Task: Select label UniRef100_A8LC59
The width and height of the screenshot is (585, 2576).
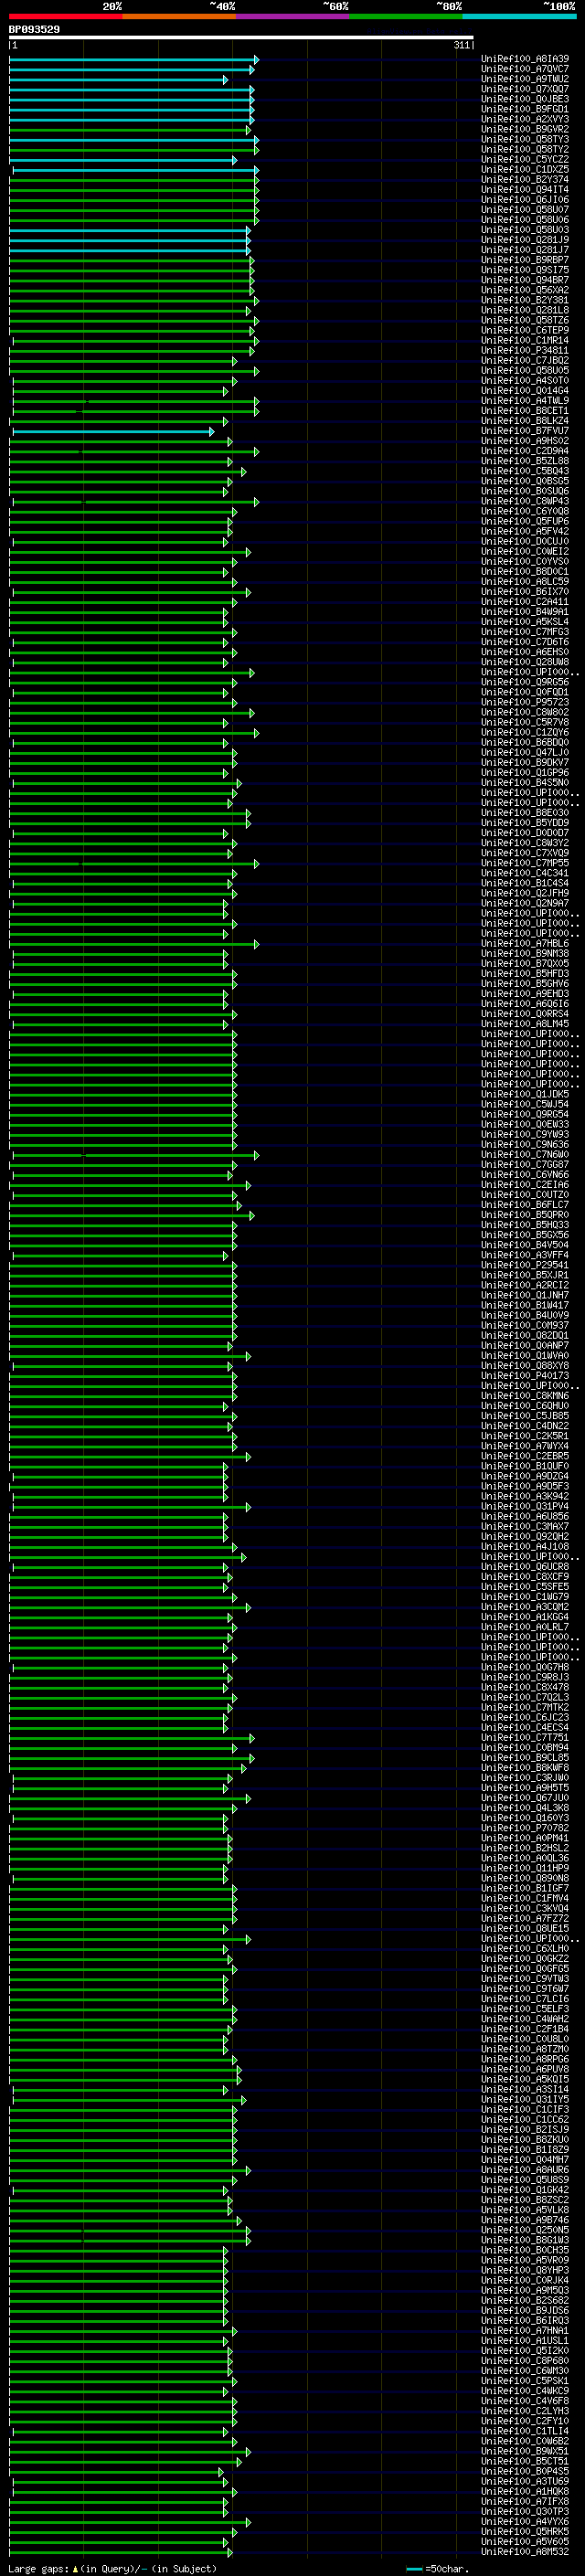Action: point(525,582)
